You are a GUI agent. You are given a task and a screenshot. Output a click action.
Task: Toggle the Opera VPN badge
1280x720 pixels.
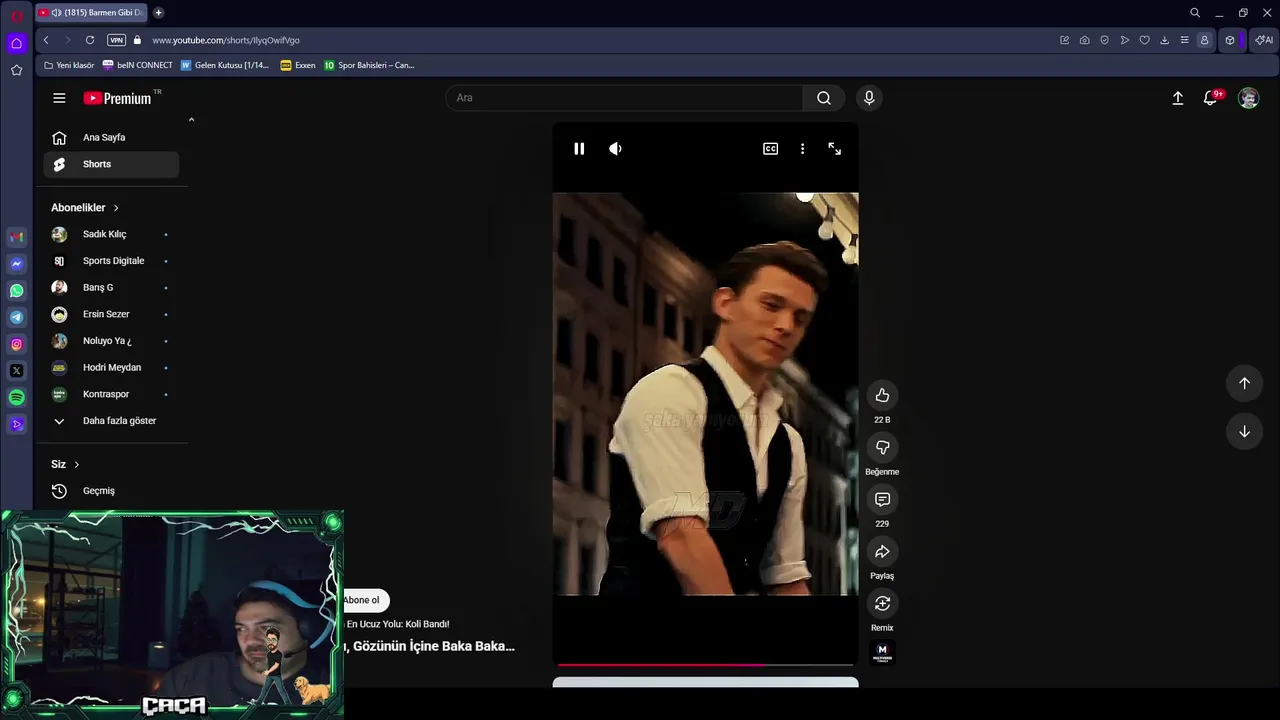(116, 40)
